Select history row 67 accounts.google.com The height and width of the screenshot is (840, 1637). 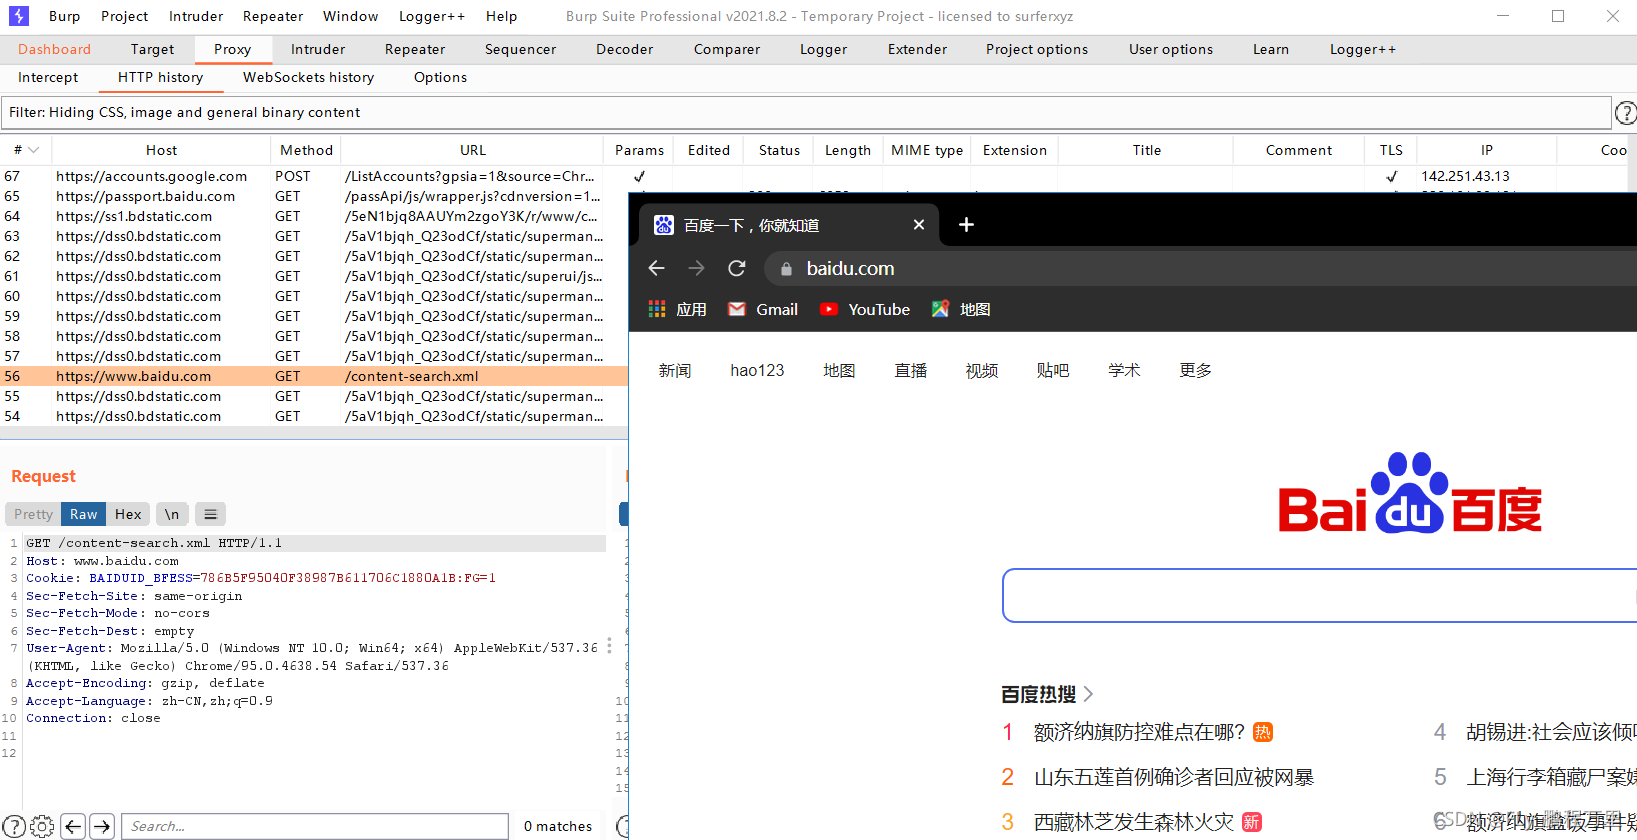click(x=314, y=176)
